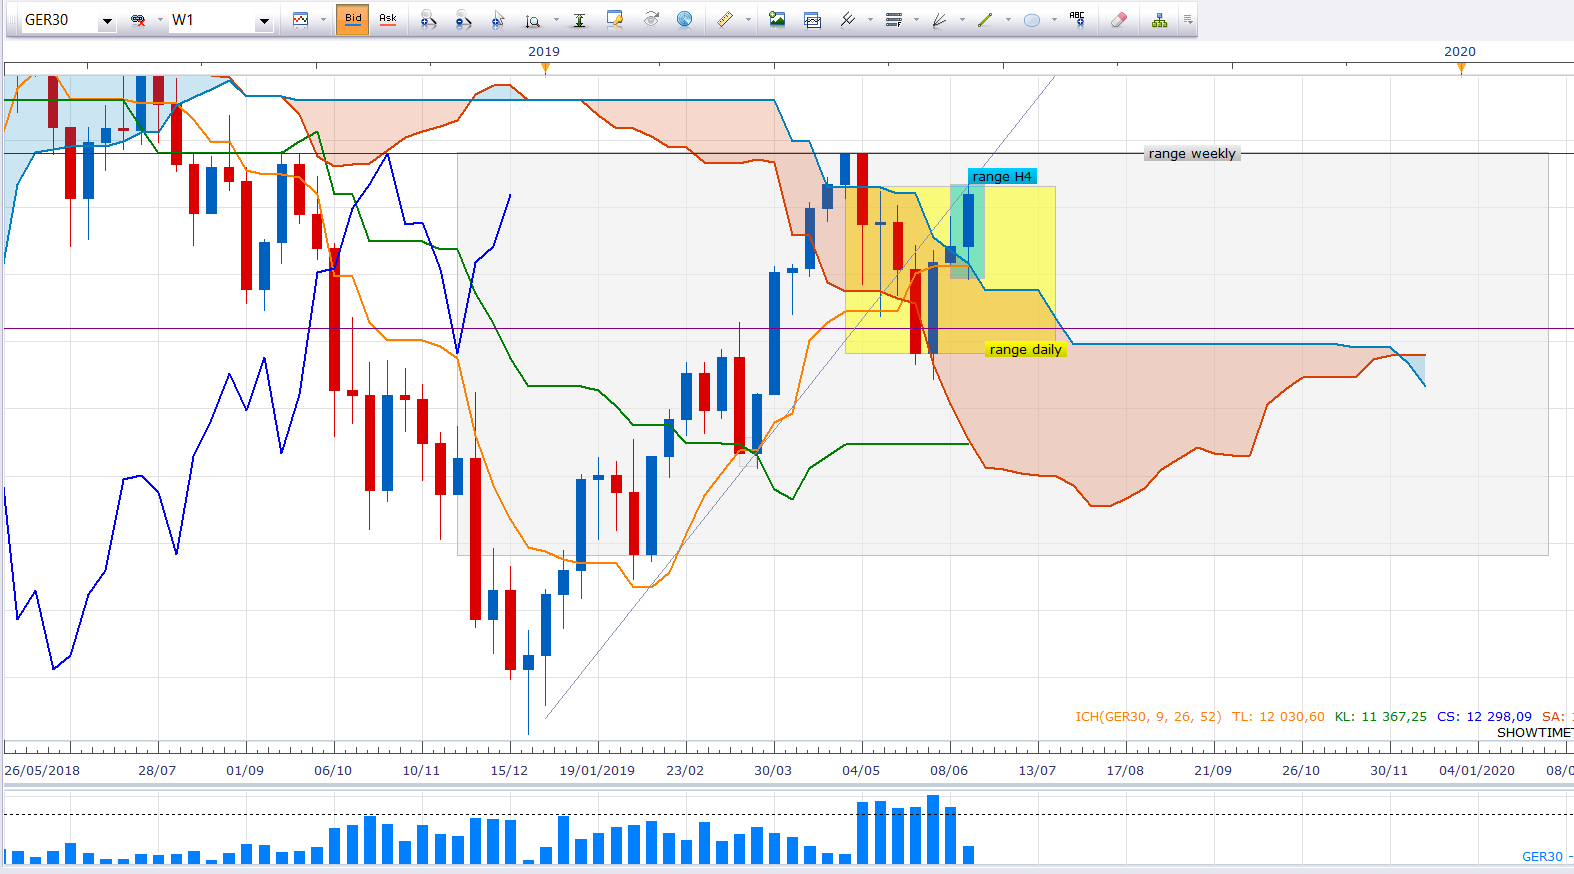Click the 'range weekly' chart label
The height and width of the screenshot is (874, 1574).
pyautogui.click(x=1192, y=154)
